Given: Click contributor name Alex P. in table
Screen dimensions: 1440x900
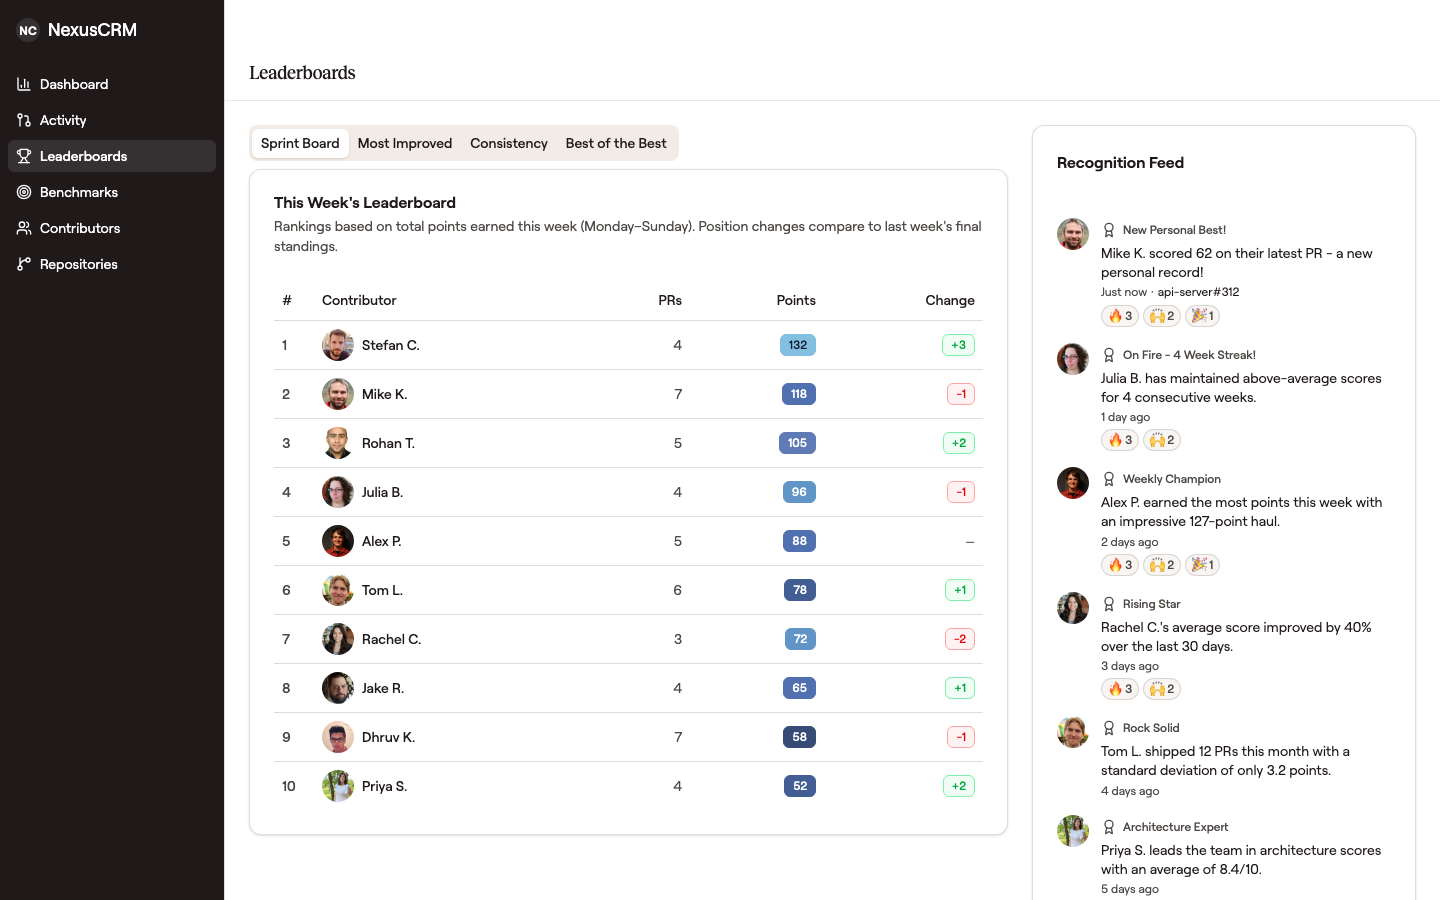Looking at the screenshot, I should pos(381,541).
